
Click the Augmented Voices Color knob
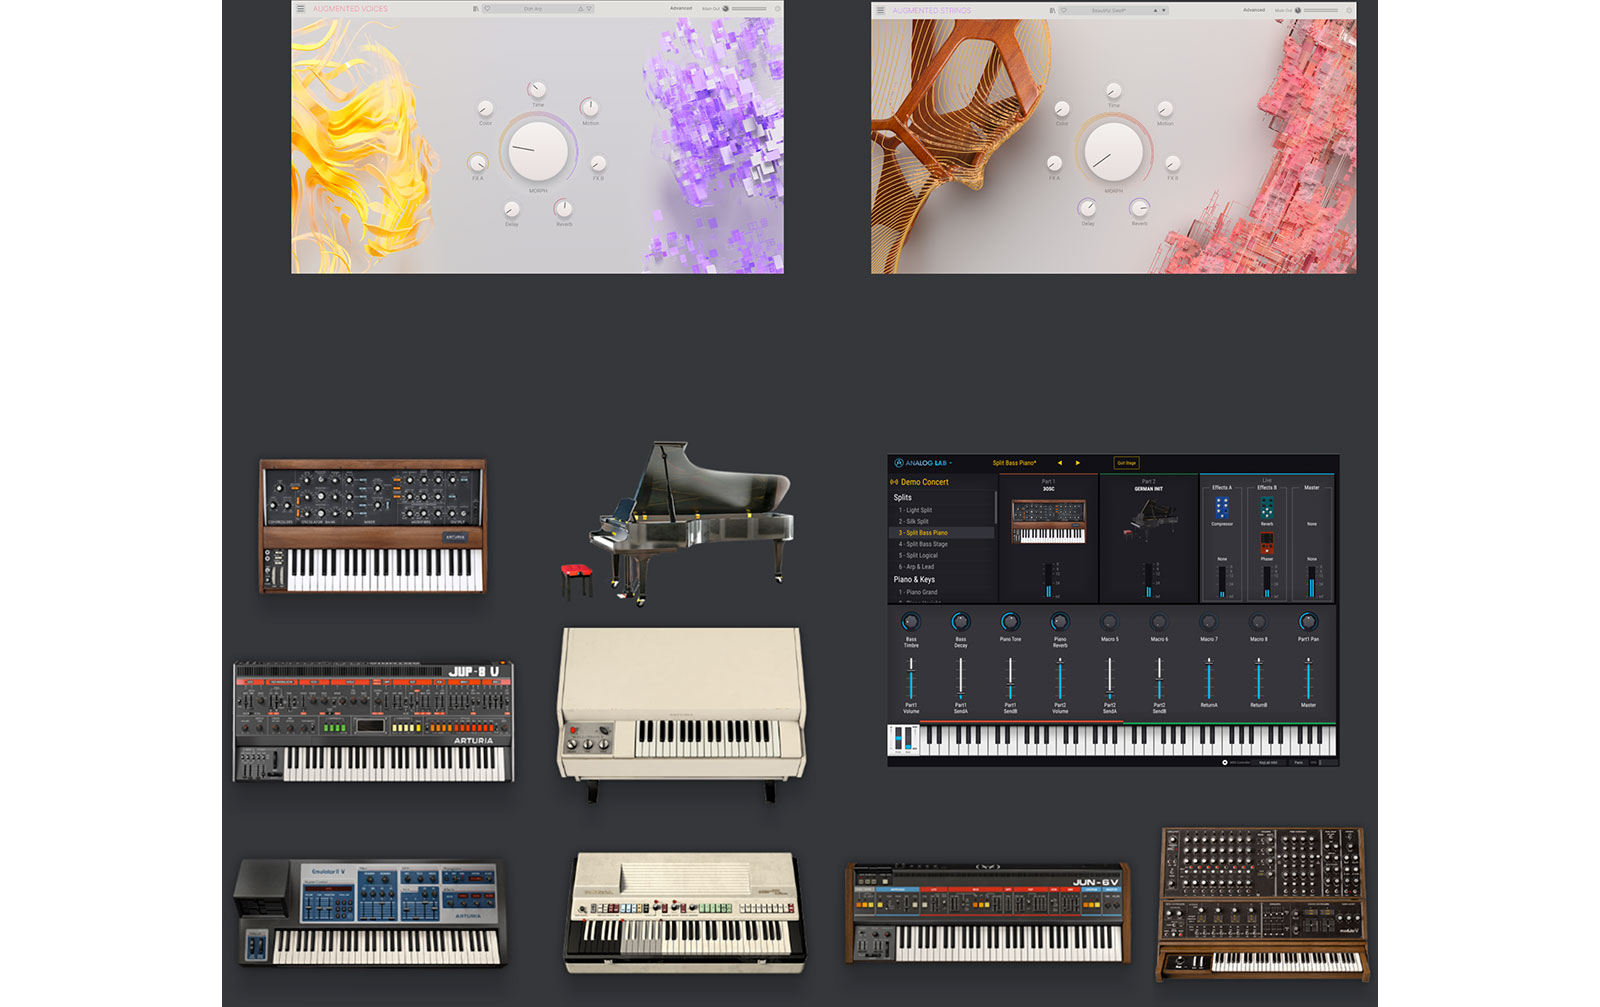click(485, 108)
